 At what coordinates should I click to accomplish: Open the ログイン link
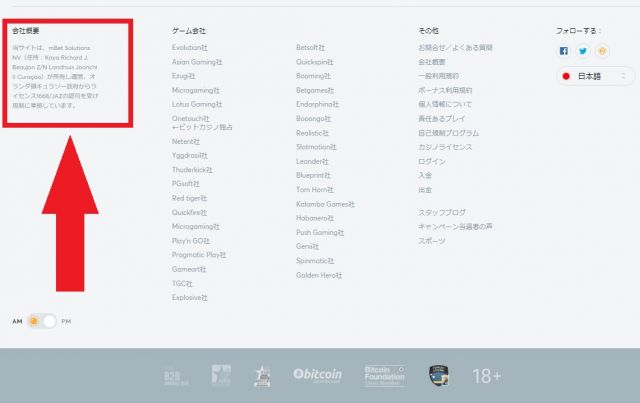point(432,161)
